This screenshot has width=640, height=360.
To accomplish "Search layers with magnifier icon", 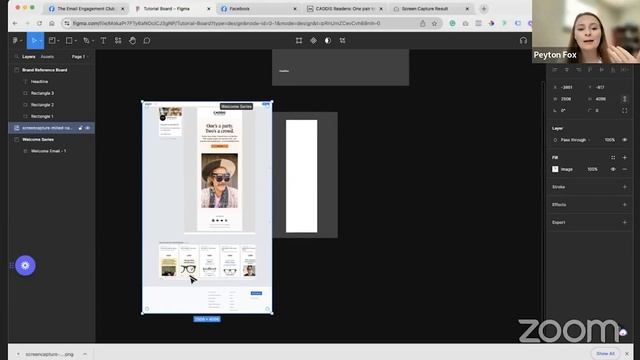I will [x=17, y=57].
